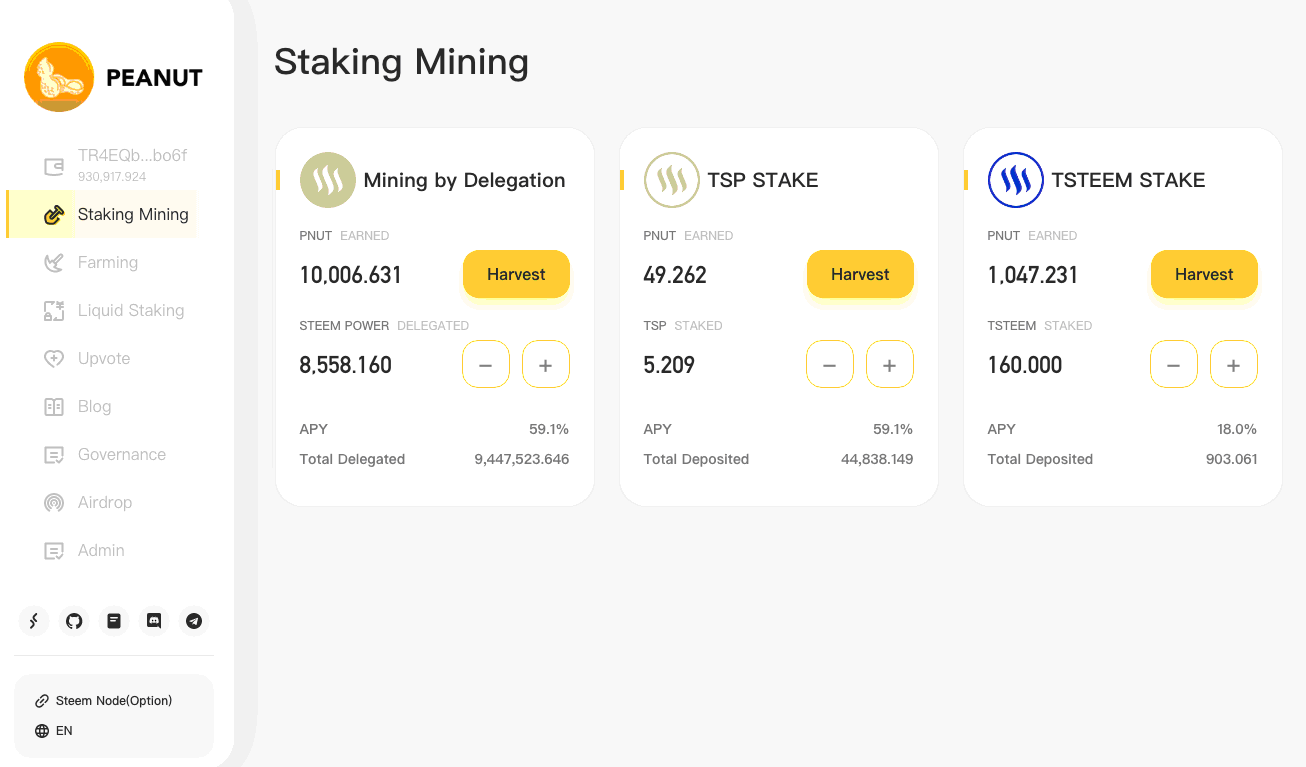This screenshot has height=767, width=1306.
Task: Click the link icon next to Steem Node
Action: (x=42, y=701)
